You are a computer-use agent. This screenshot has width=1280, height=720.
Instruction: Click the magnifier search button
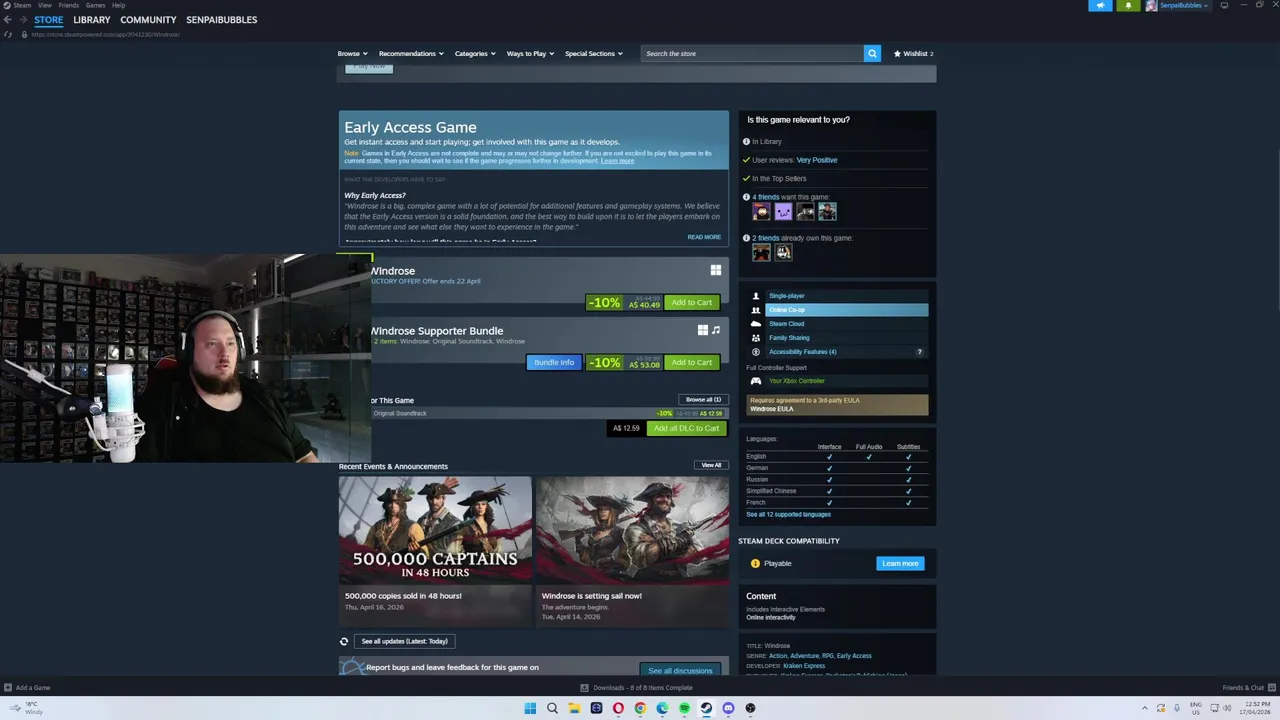point(872,53)
